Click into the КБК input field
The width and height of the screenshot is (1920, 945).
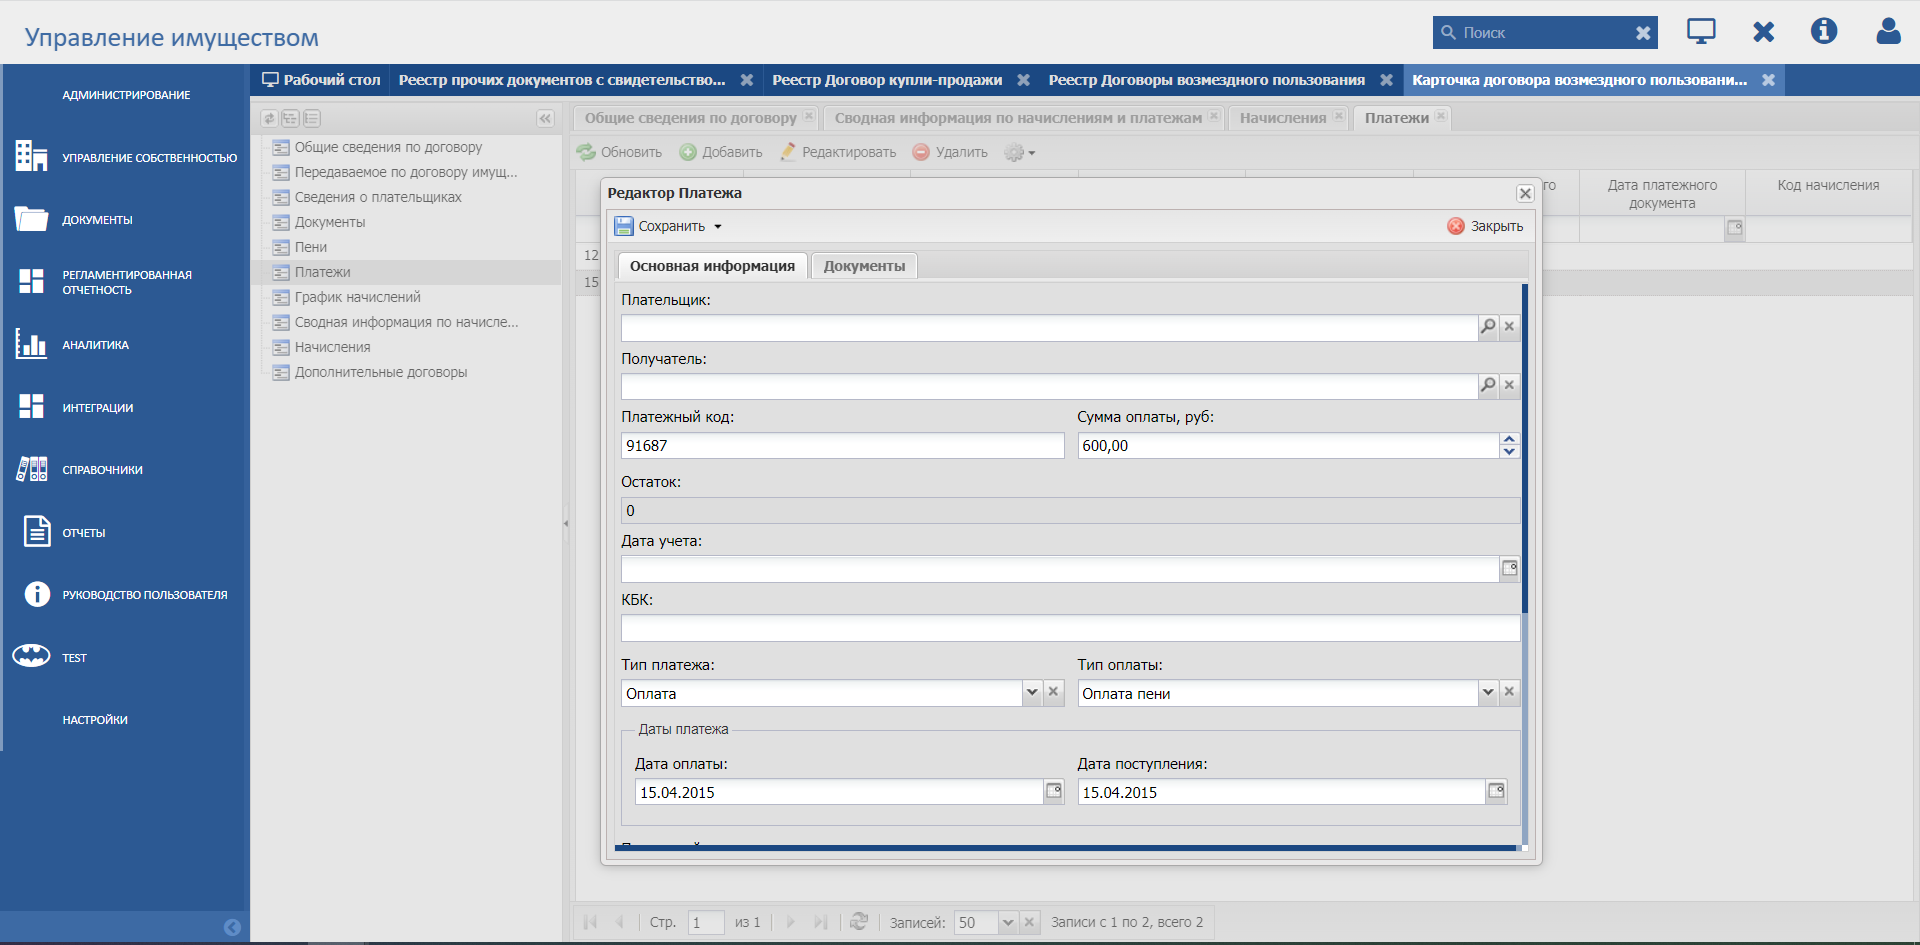pos(1070,628)
